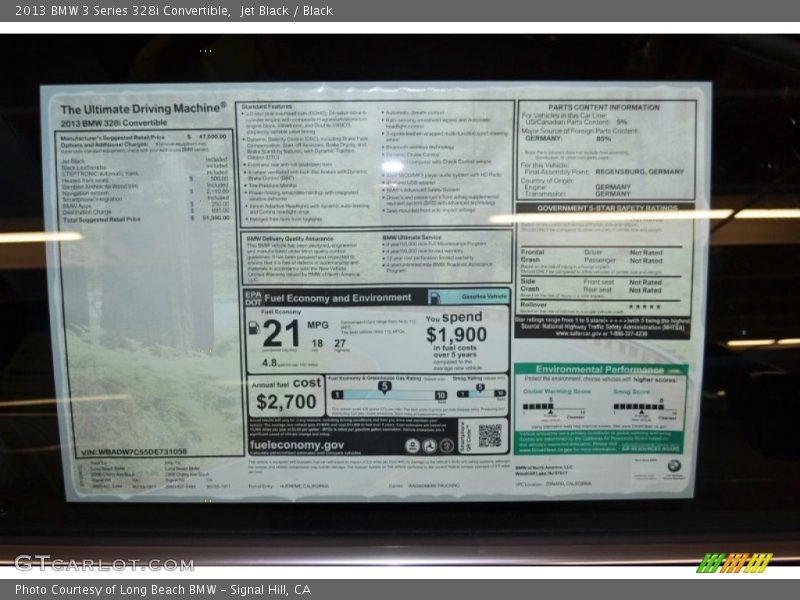The width and height of the screenshot is (800, 600).
Task: Click the BMW roundel logo
Action: tap(674, 465)
